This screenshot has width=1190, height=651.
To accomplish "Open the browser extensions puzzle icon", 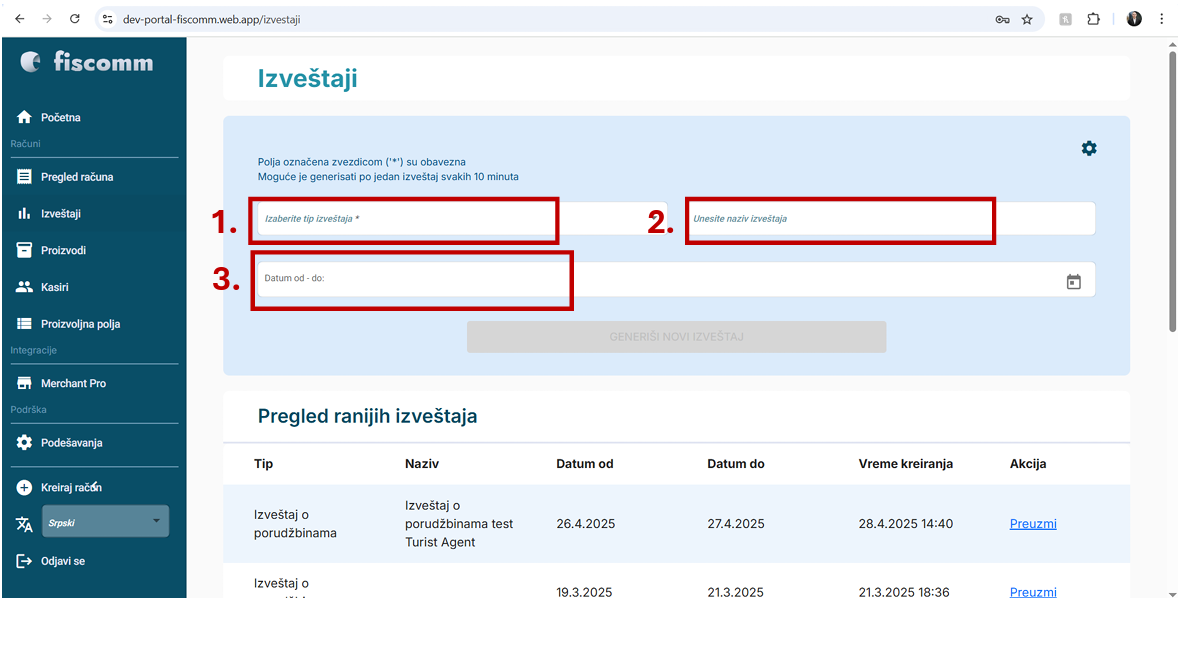I will 1093,19.
